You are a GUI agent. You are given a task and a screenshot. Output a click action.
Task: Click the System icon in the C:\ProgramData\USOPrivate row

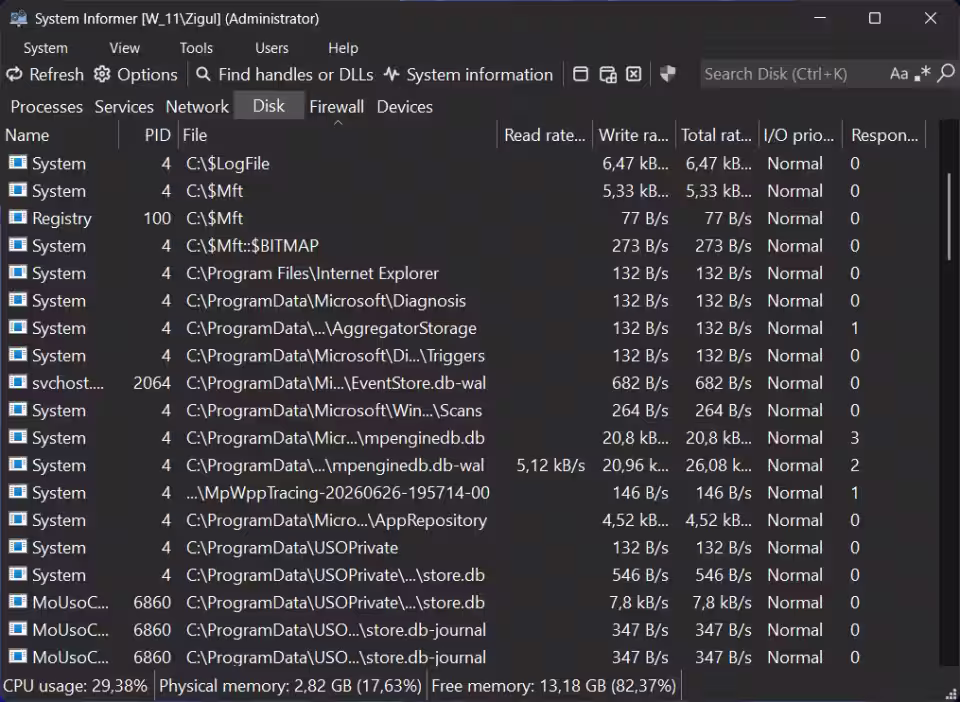pos(18,547)
